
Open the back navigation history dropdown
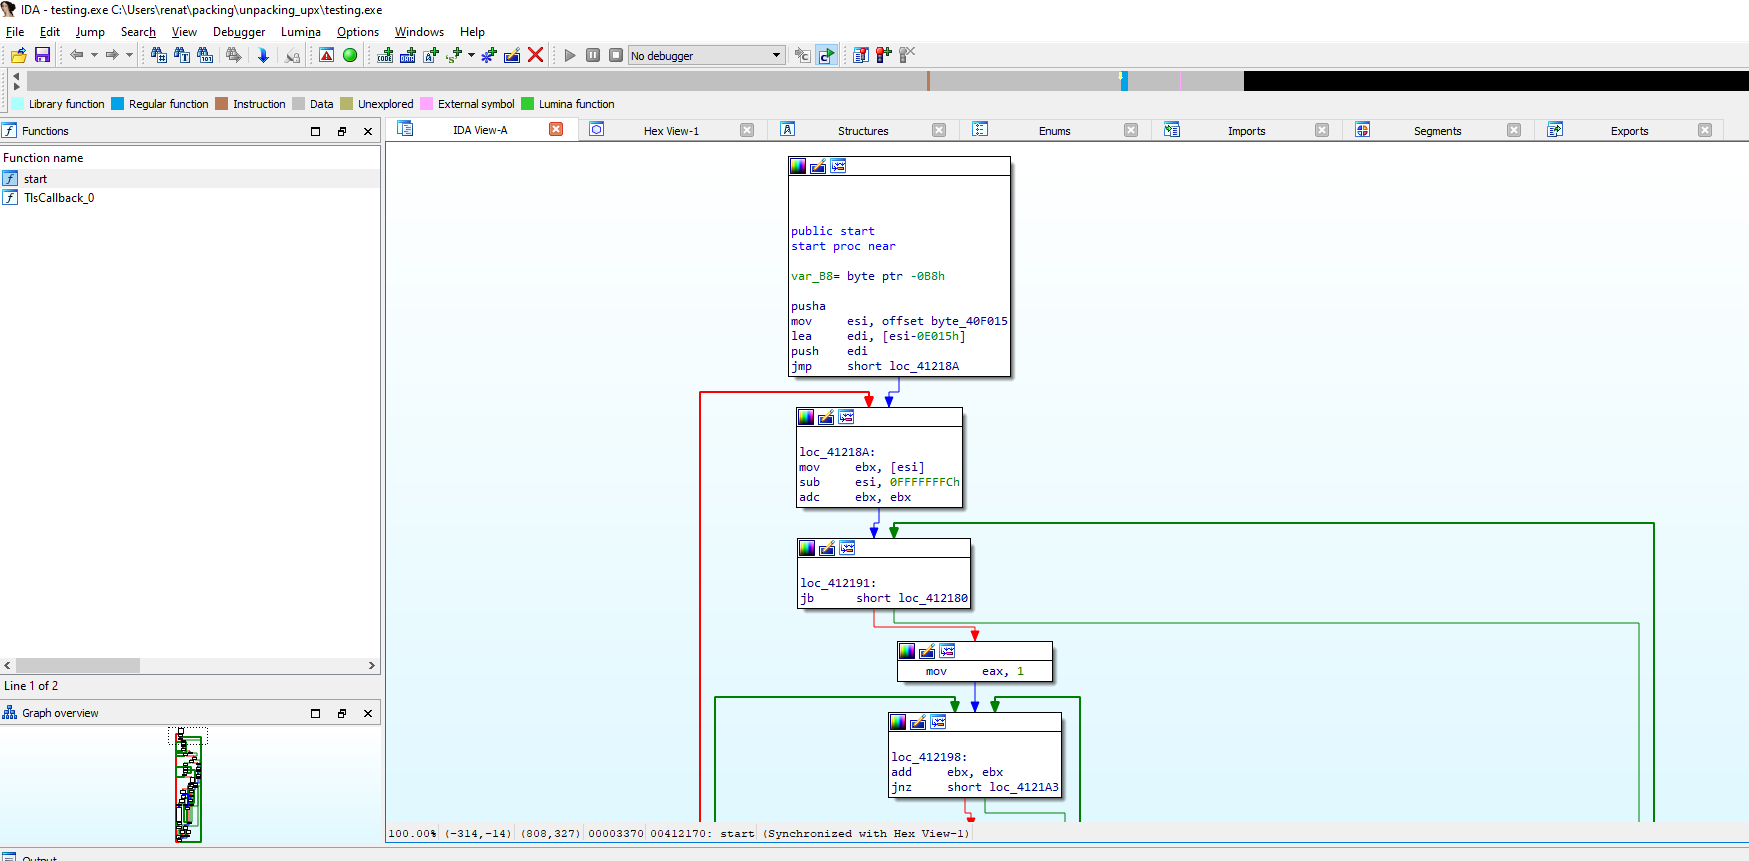[x=94, y=55]
